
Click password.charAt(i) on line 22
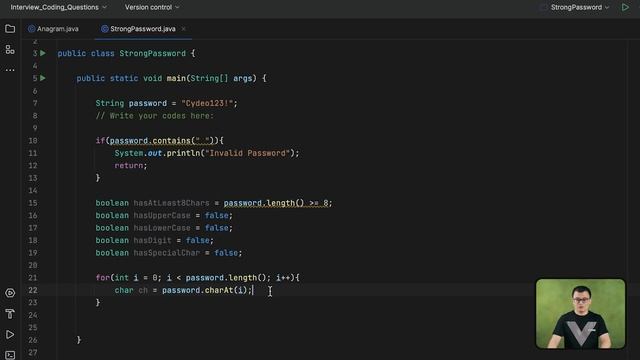(x=204, y=290)
